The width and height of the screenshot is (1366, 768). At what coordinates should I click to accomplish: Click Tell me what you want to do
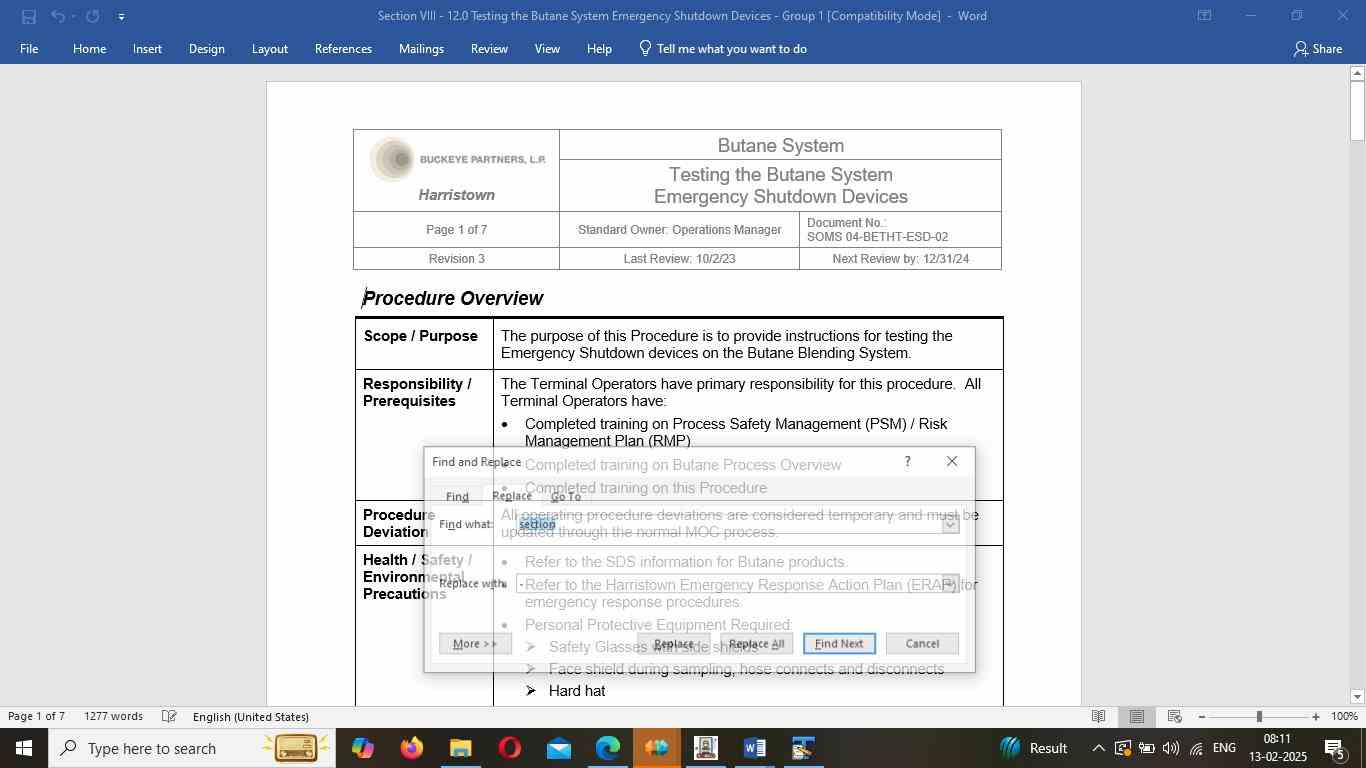[x=723, y=48]
